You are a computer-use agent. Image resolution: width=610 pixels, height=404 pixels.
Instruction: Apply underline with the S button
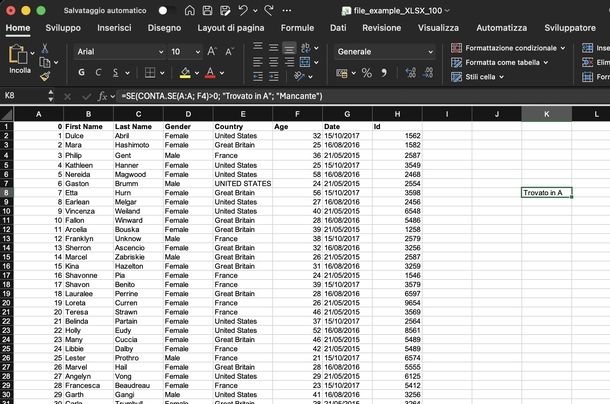coord(116,72)
